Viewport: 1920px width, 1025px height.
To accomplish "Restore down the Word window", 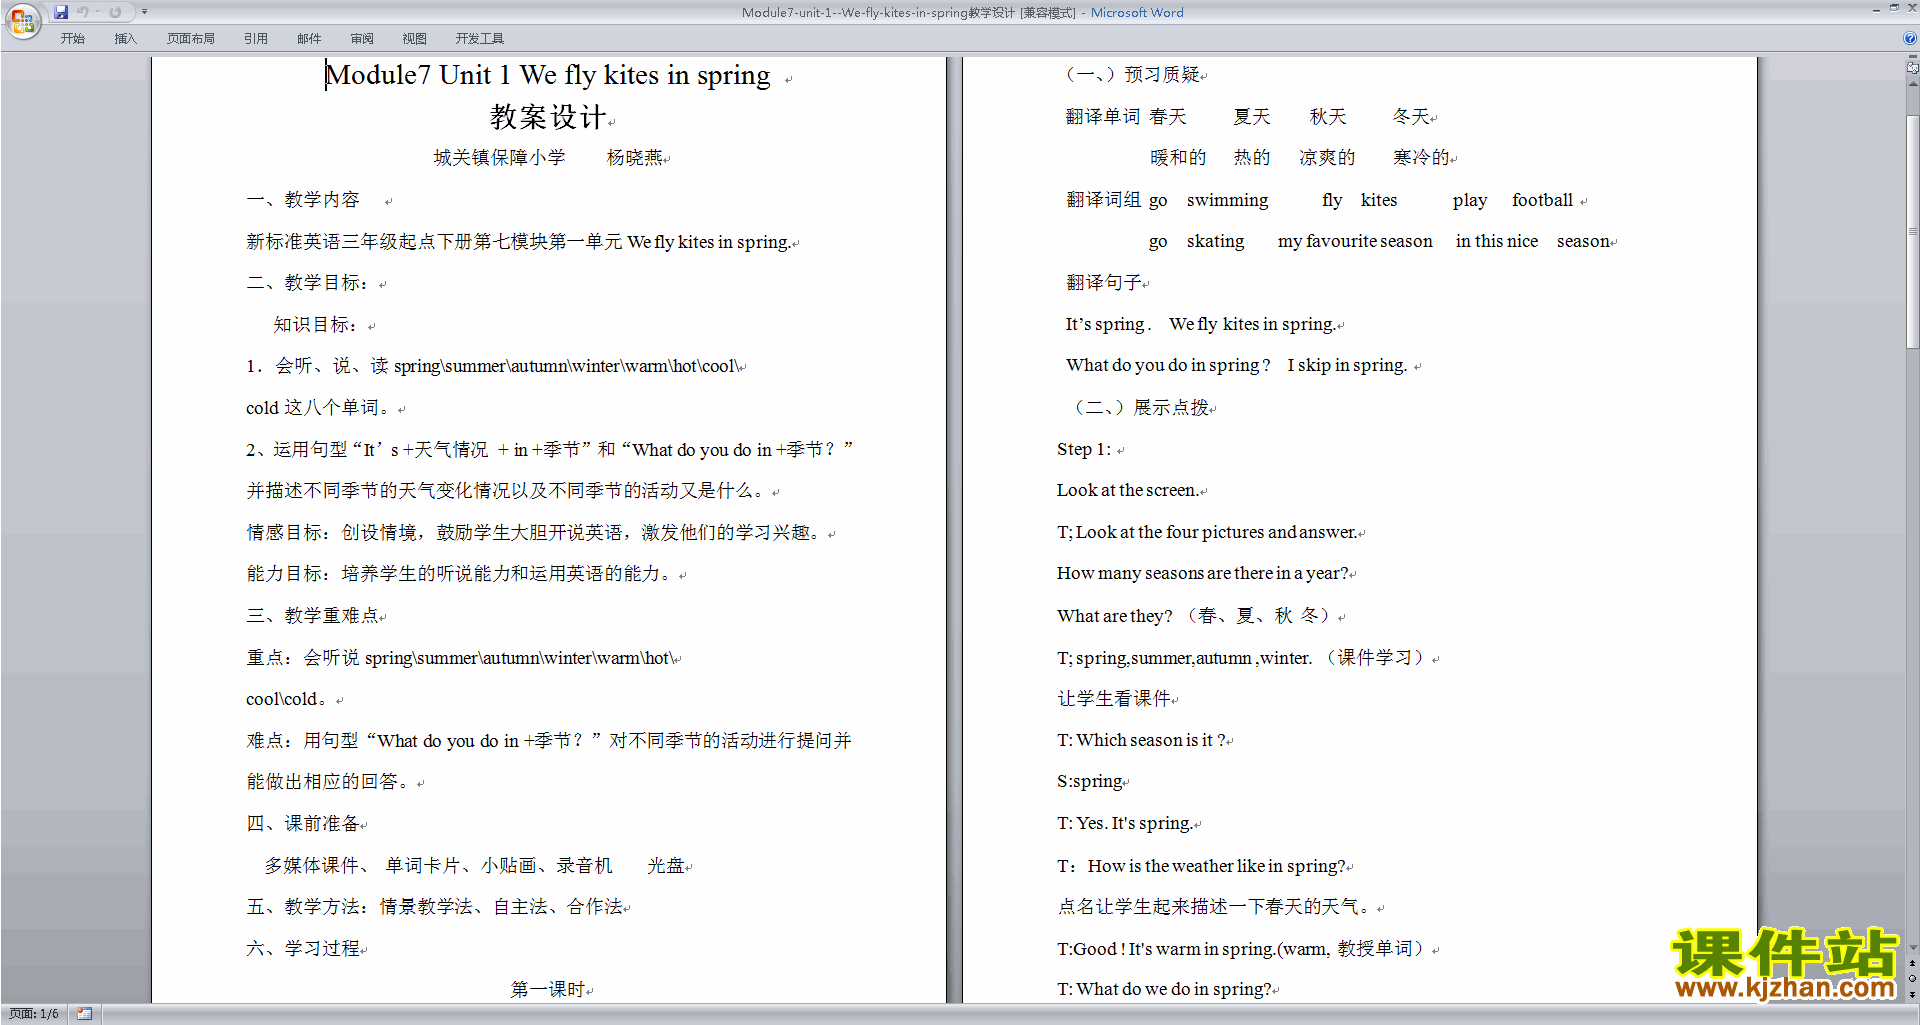I will (1894, 9).
